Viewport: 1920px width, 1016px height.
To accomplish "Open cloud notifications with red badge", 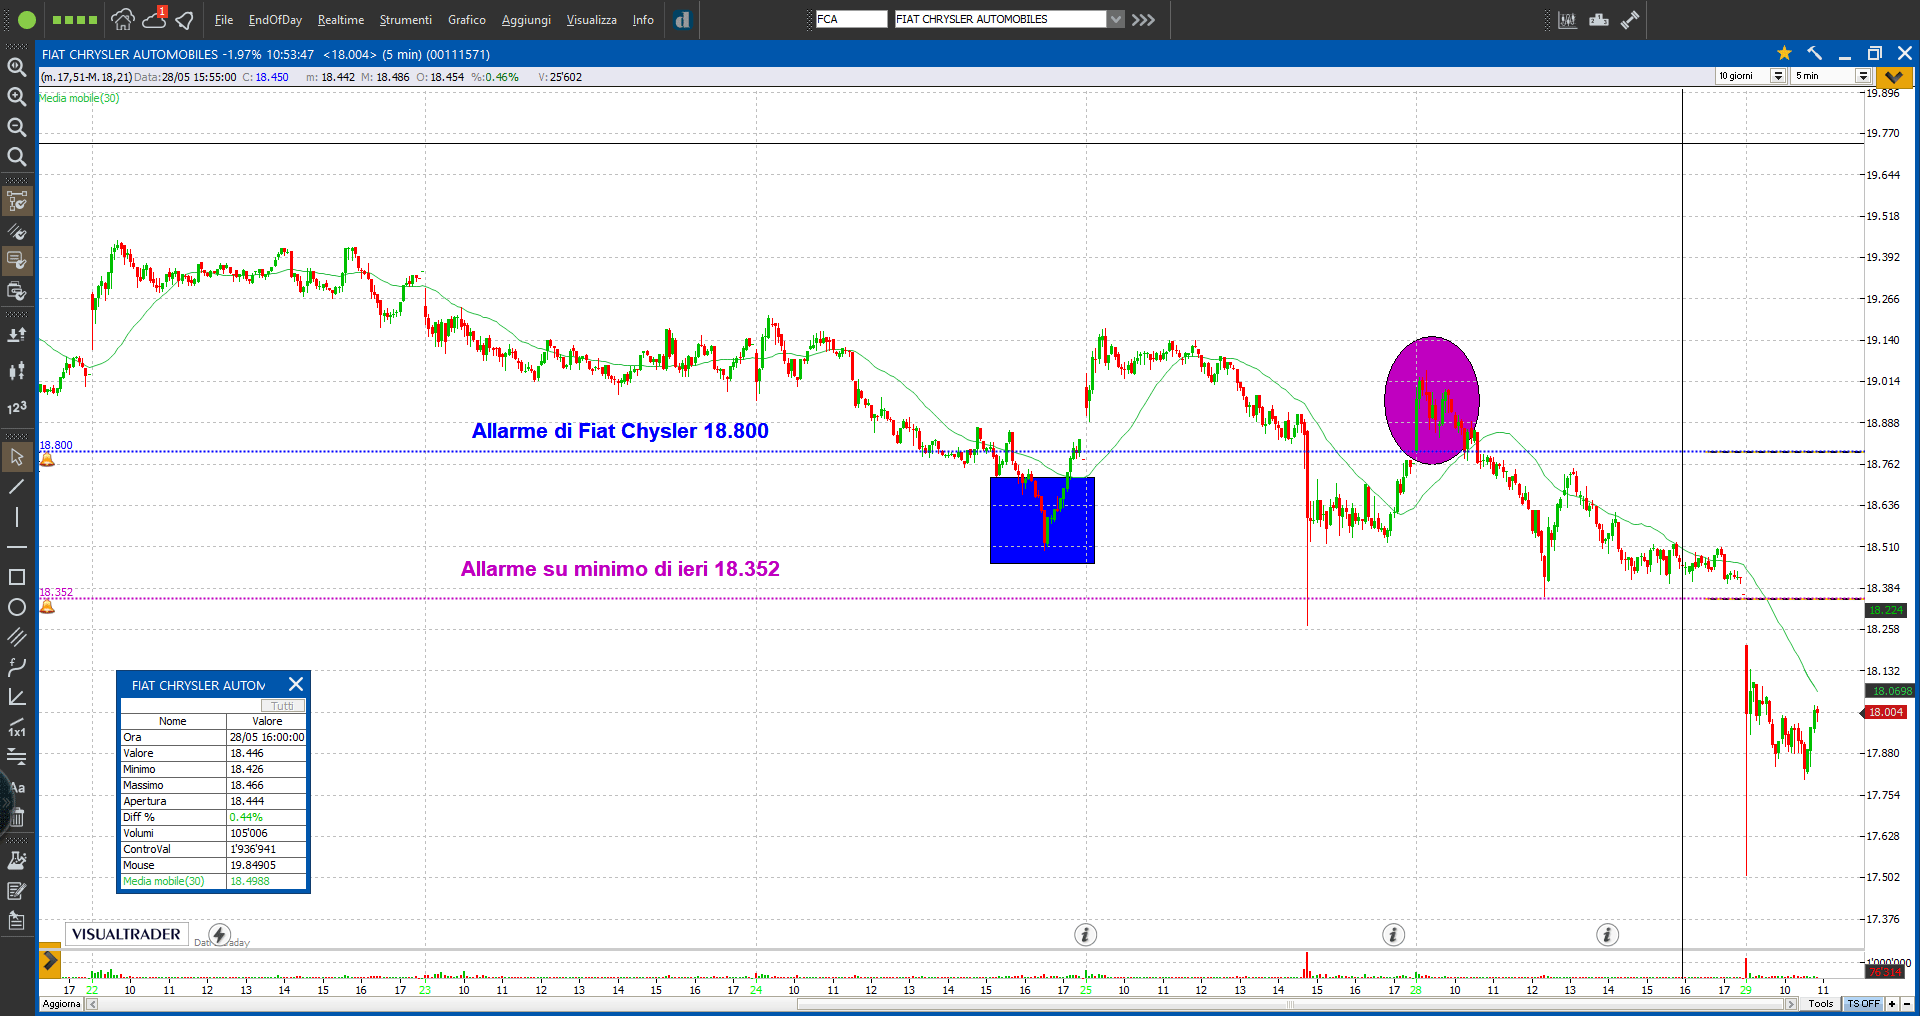I will click(154, 19).
